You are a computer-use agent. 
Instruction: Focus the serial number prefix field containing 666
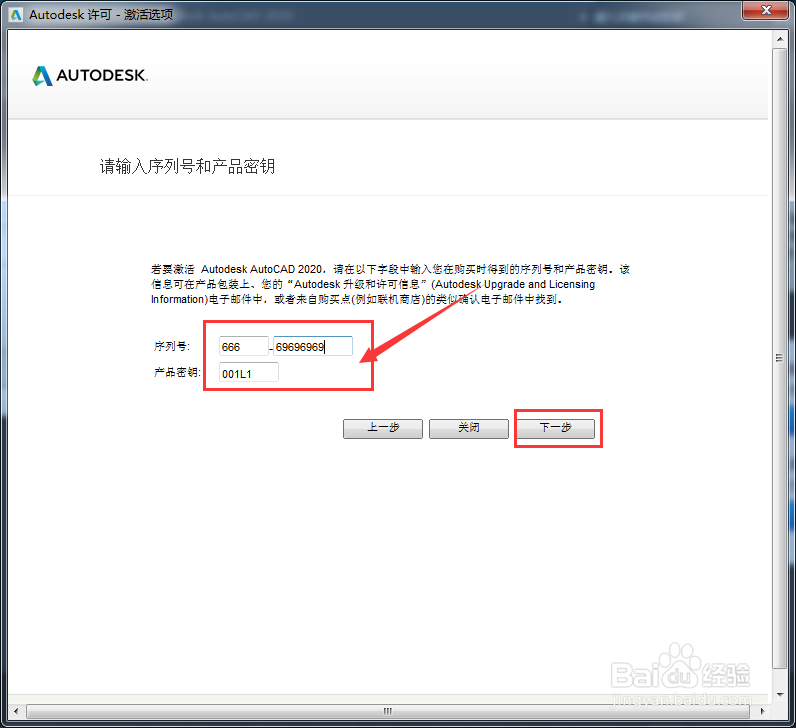[243, 346]
